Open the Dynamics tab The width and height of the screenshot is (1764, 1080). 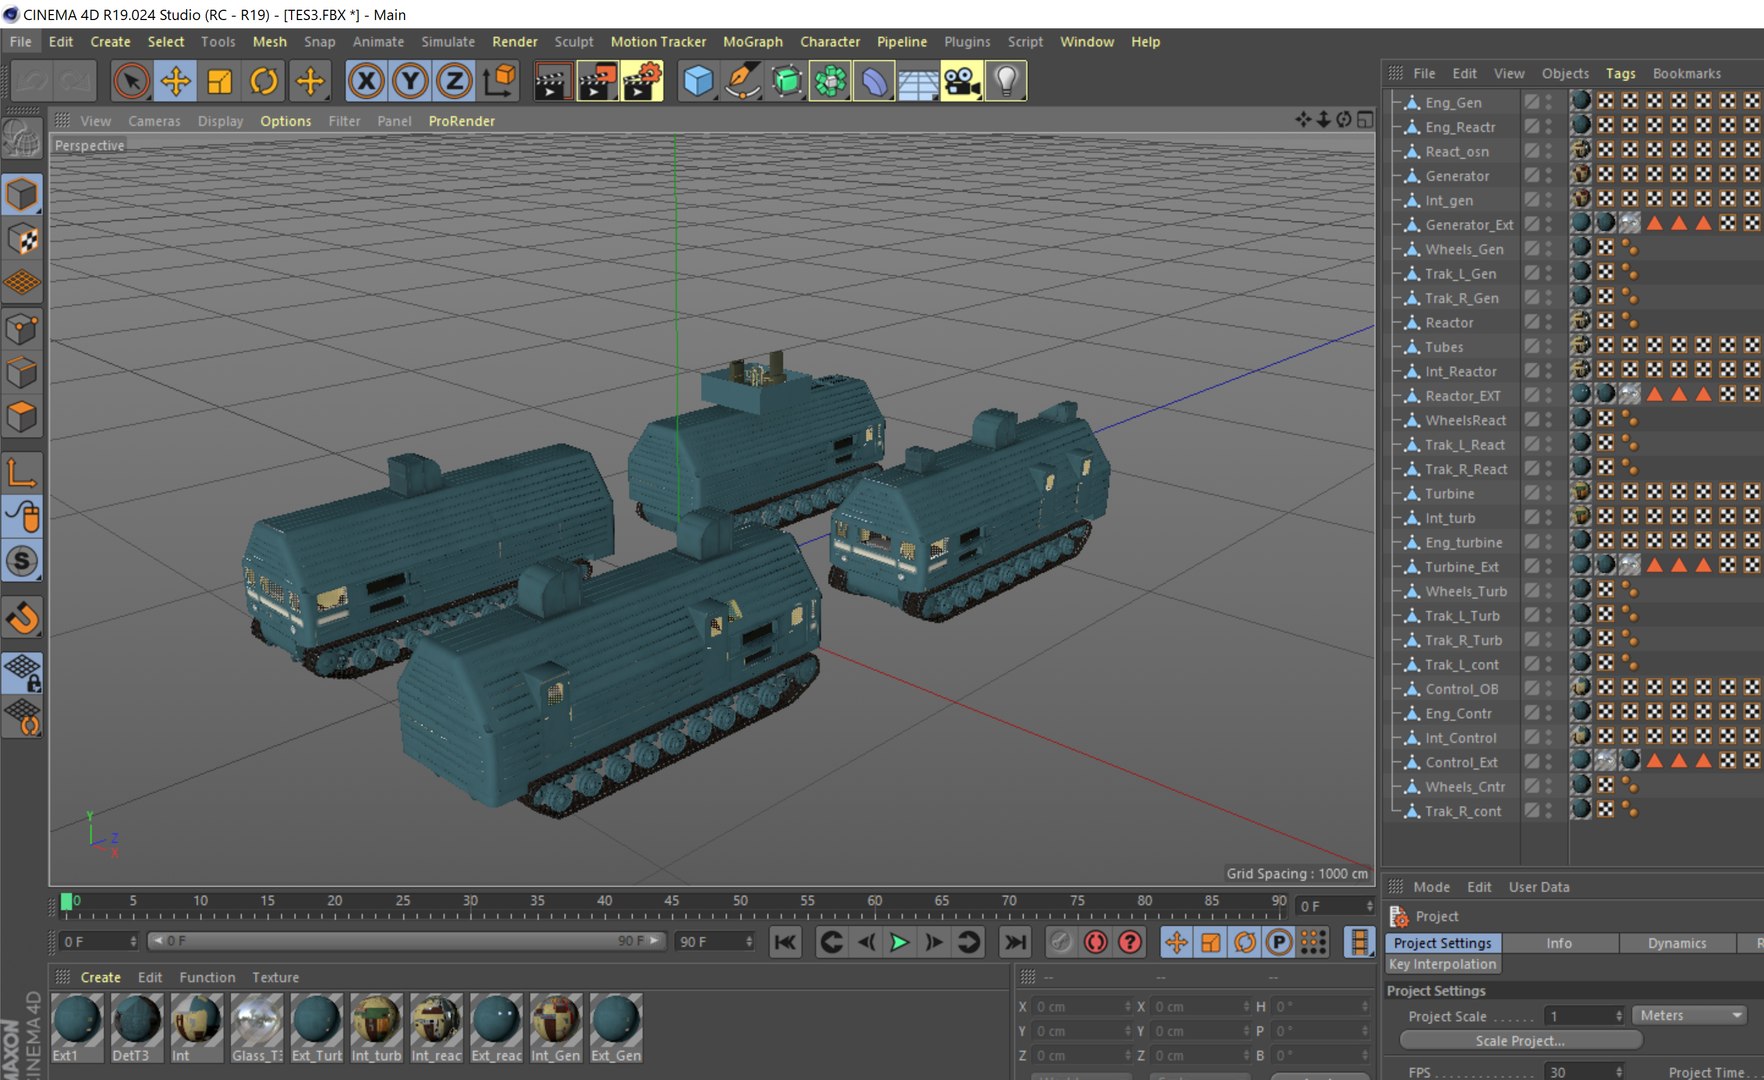pyautogui.click(x=1677, y=943)
